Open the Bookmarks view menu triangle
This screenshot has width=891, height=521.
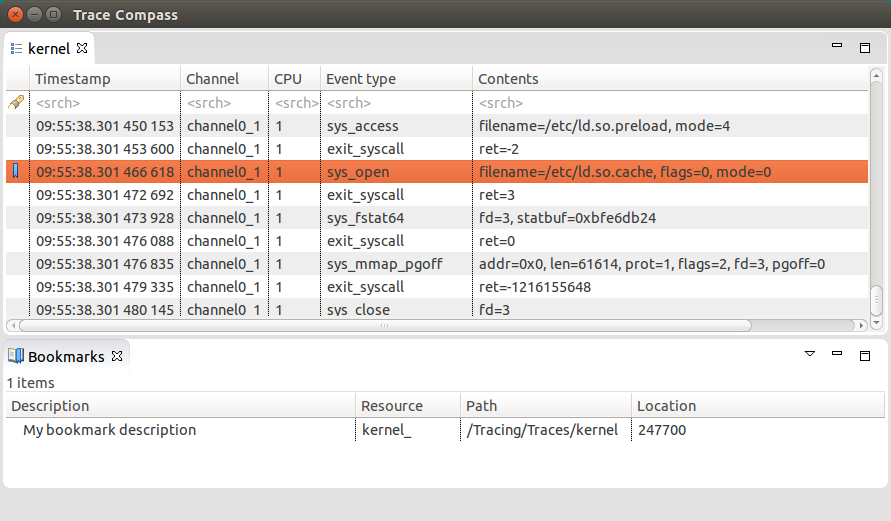[811, 354]
